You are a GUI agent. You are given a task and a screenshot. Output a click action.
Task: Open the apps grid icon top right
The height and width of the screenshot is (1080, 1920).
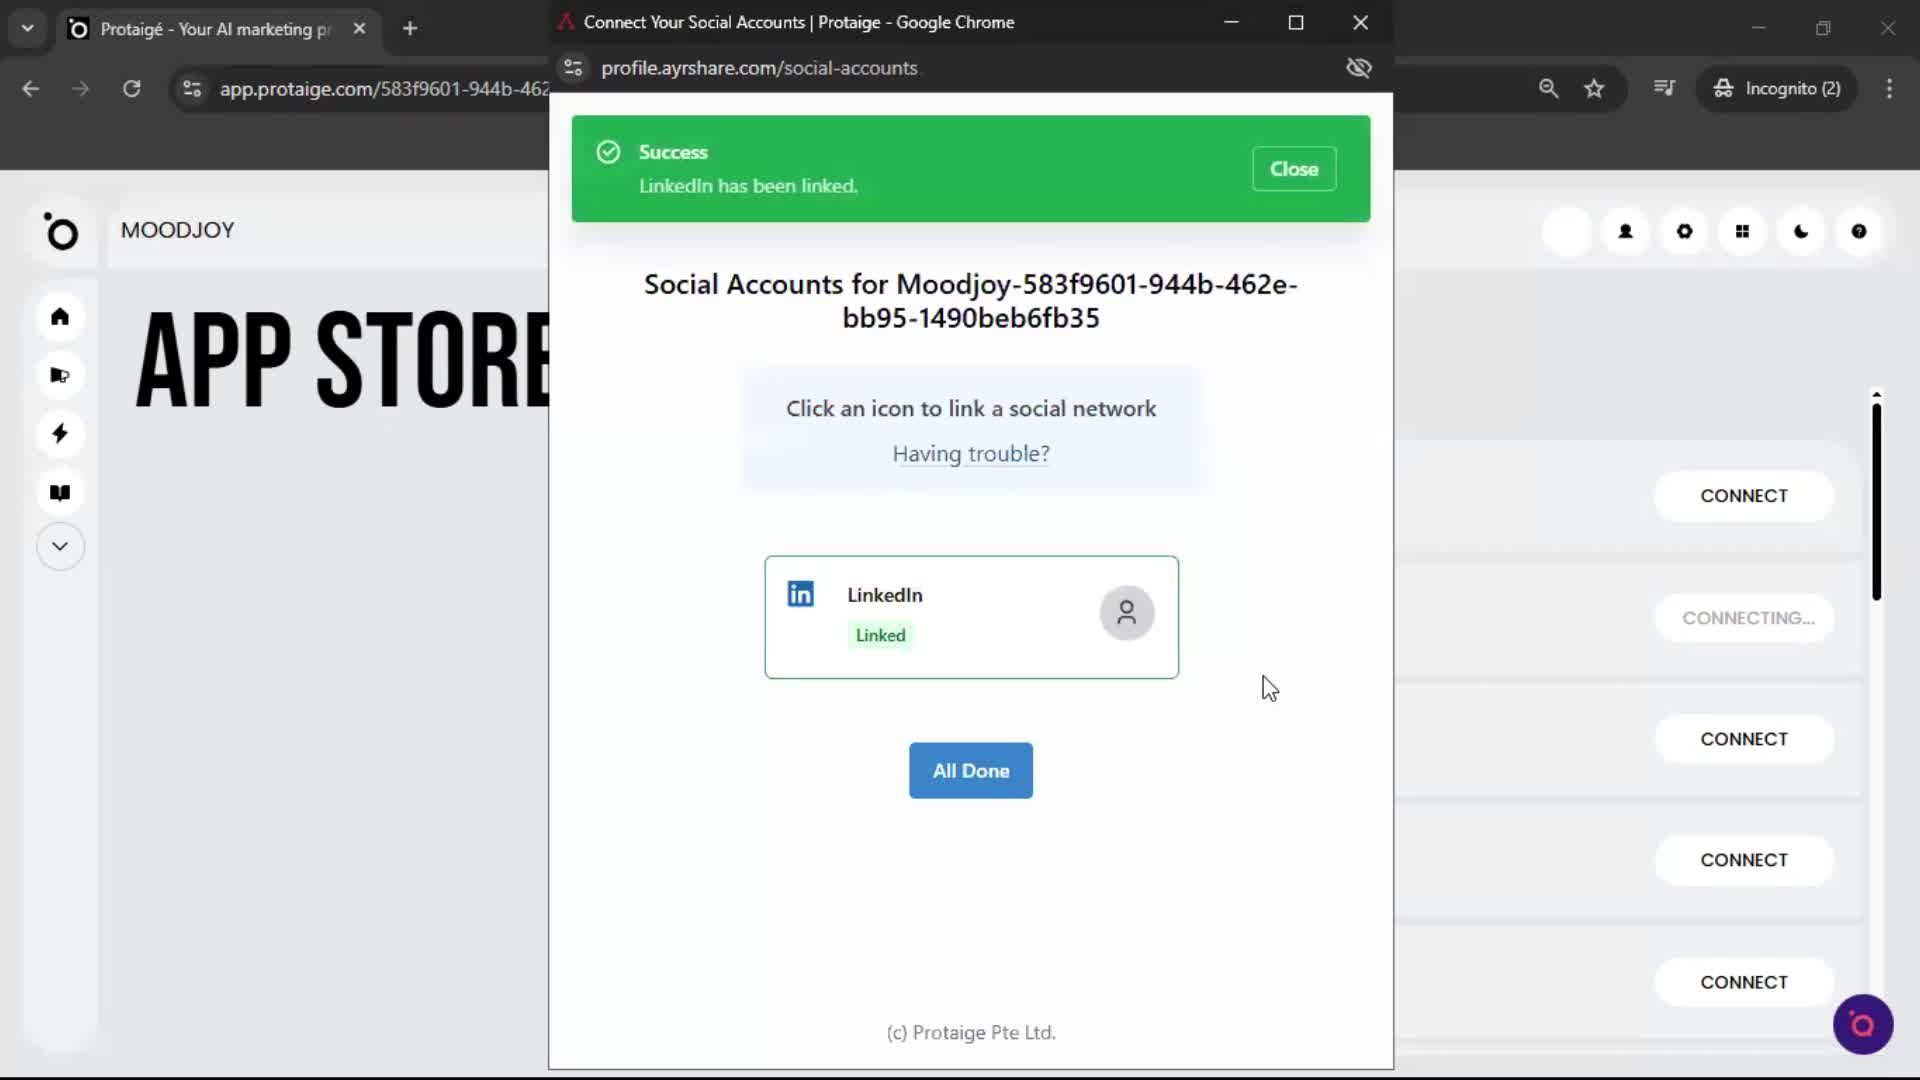1743,231
